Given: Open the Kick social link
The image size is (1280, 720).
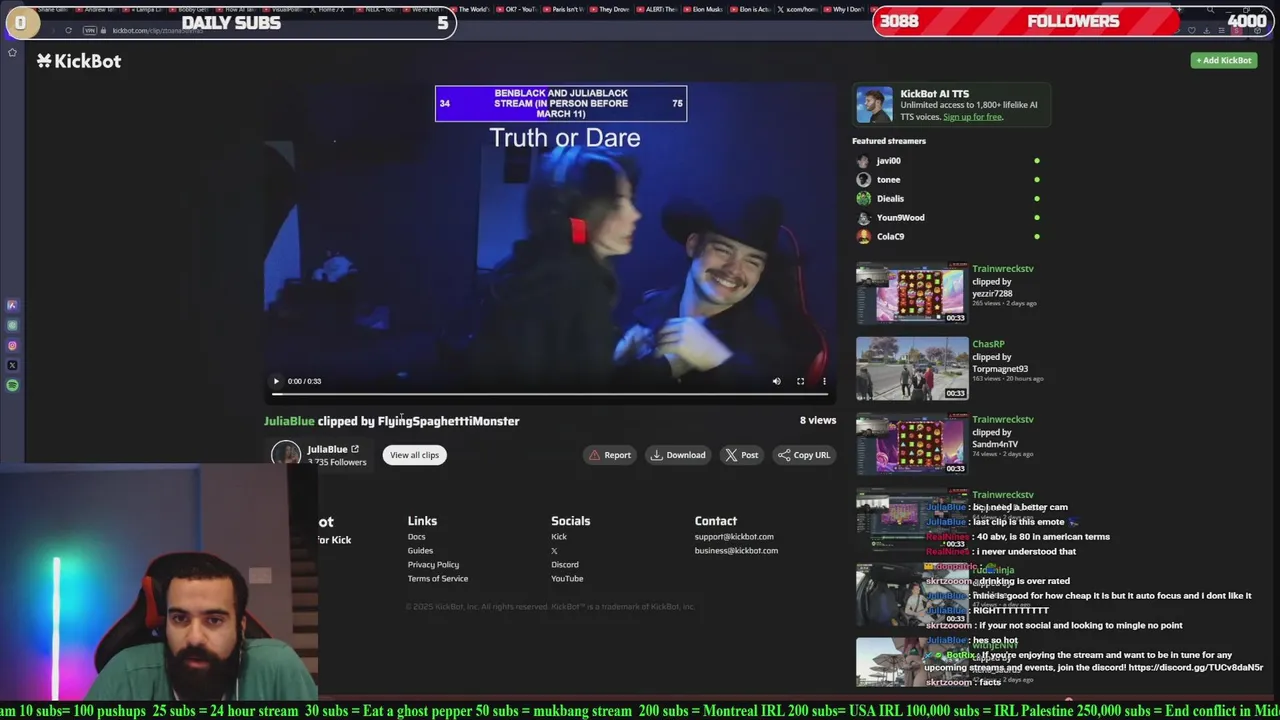Looking at the screenshot, I should click(558, 537).
